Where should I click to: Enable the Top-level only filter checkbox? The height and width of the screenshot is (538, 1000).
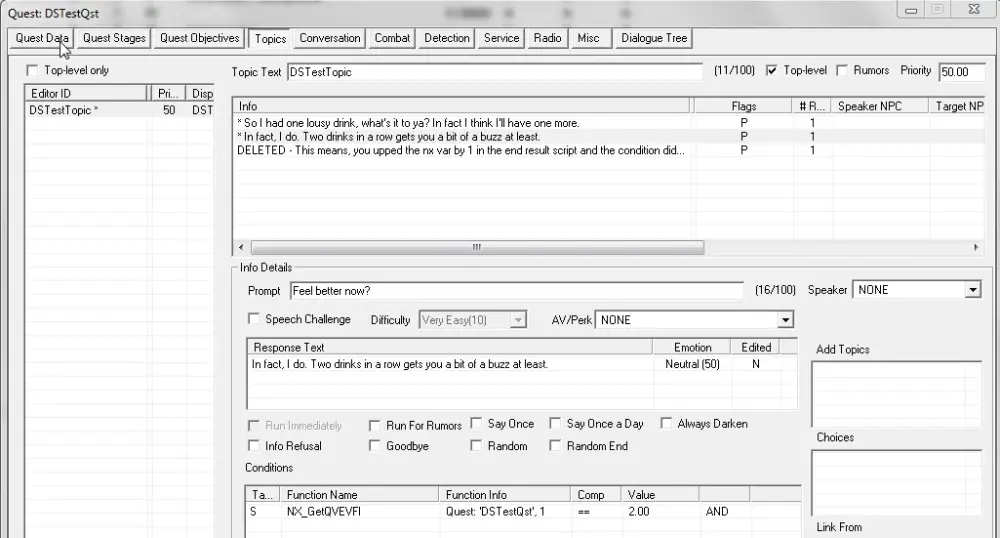(33, 70)
